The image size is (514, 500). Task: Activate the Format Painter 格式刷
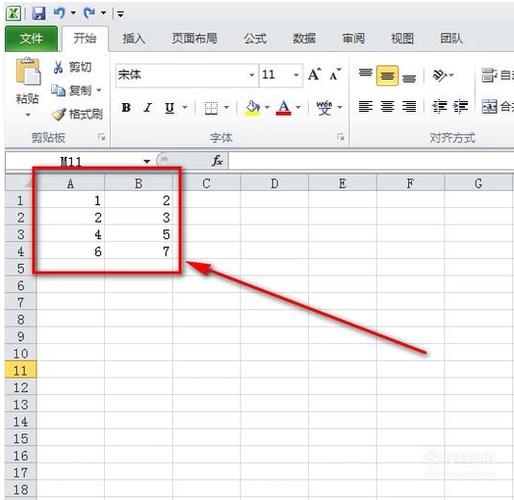click(77, 114)
